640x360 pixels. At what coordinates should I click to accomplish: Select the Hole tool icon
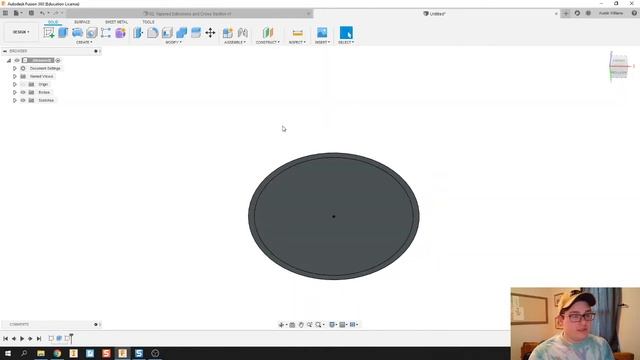tap(91, 33)
